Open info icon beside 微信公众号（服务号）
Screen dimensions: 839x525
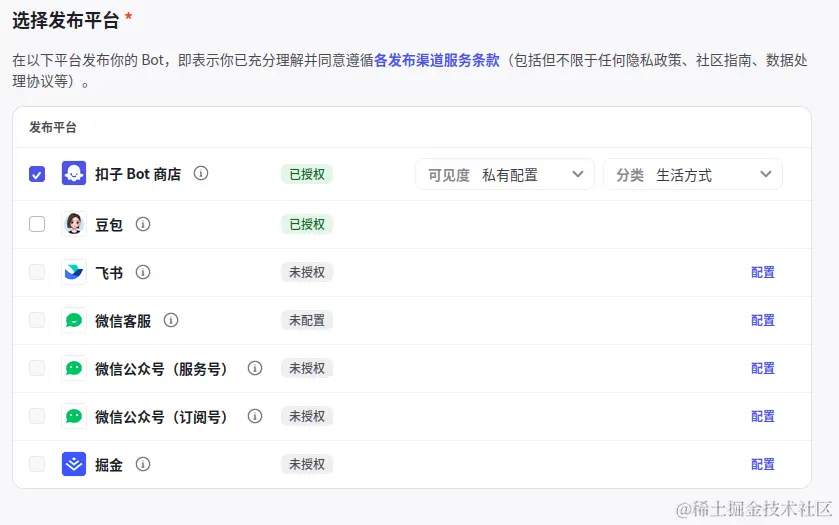click(x=255, y=368)
